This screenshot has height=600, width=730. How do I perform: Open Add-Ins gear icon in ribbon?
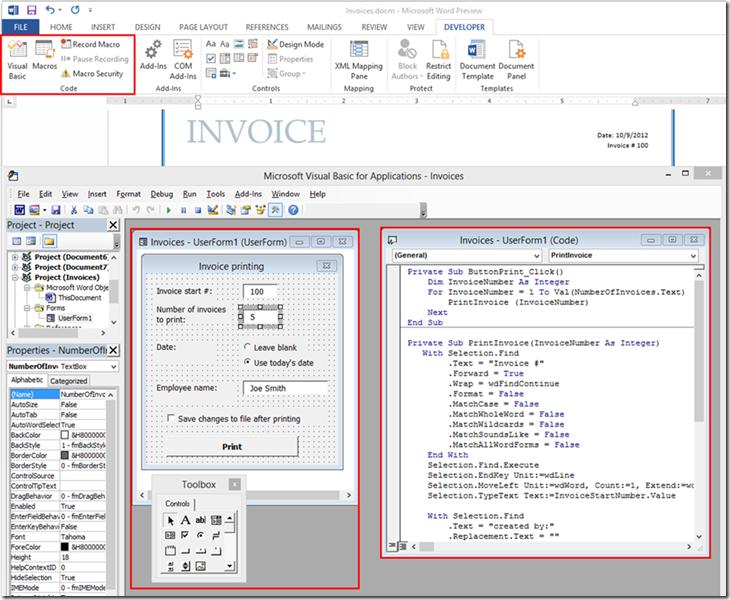pyautogui.click(x=153, y=54)
